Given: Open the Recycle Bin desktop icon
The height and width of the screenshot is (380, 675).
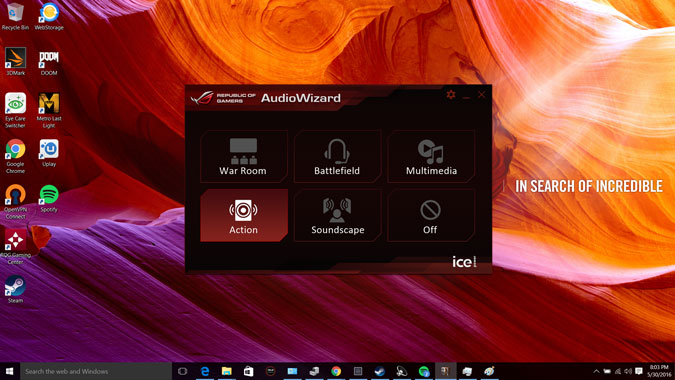Looking at the screenshot, I should click(15, 17).
